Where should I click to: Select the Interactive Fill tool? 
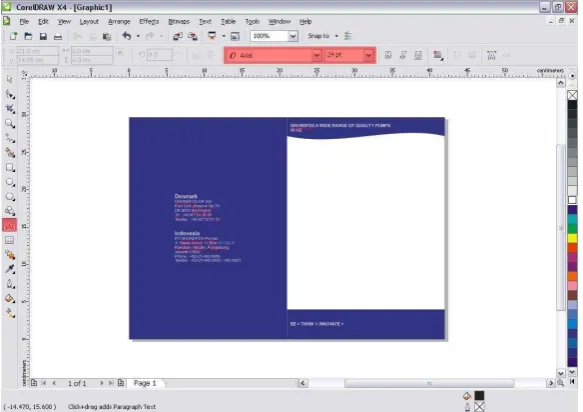point(10,313)
